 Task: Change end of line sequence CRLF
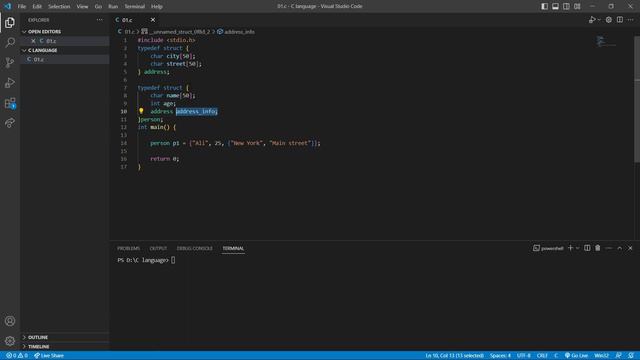pyautogui.click(x=542, y=356)
